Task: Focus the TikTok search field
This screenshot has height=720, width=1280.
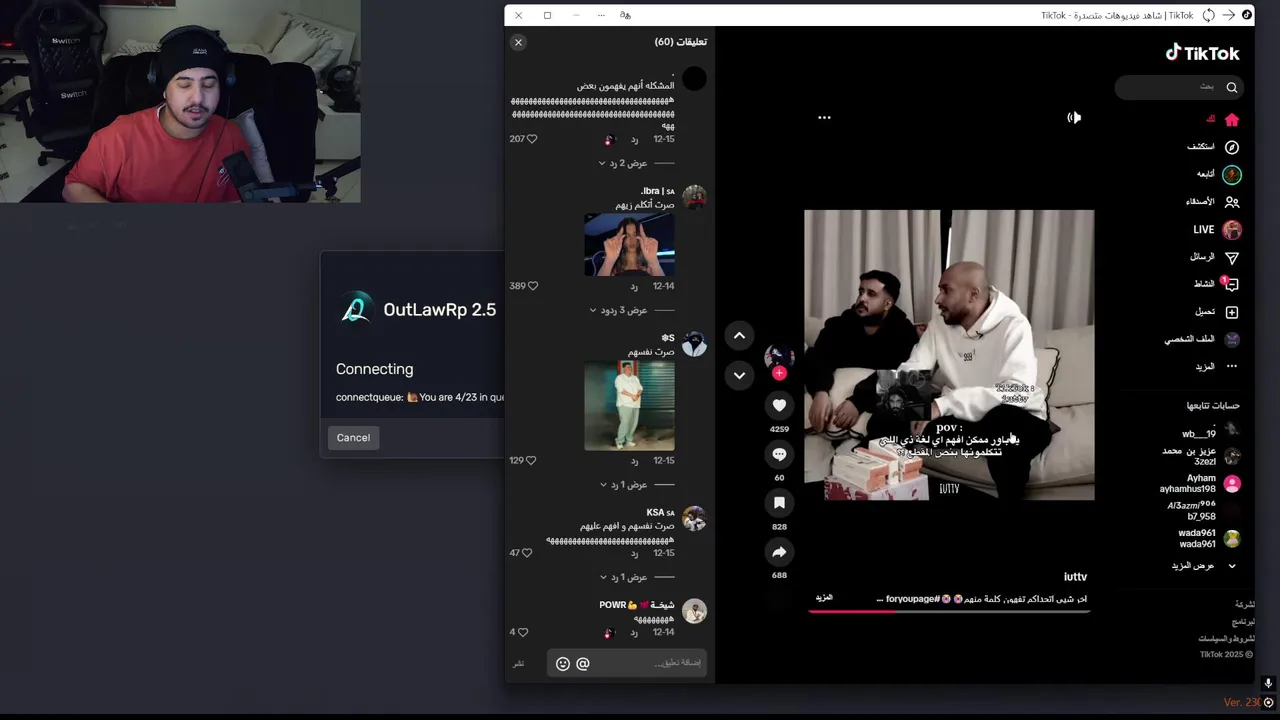Action: 1180,87
